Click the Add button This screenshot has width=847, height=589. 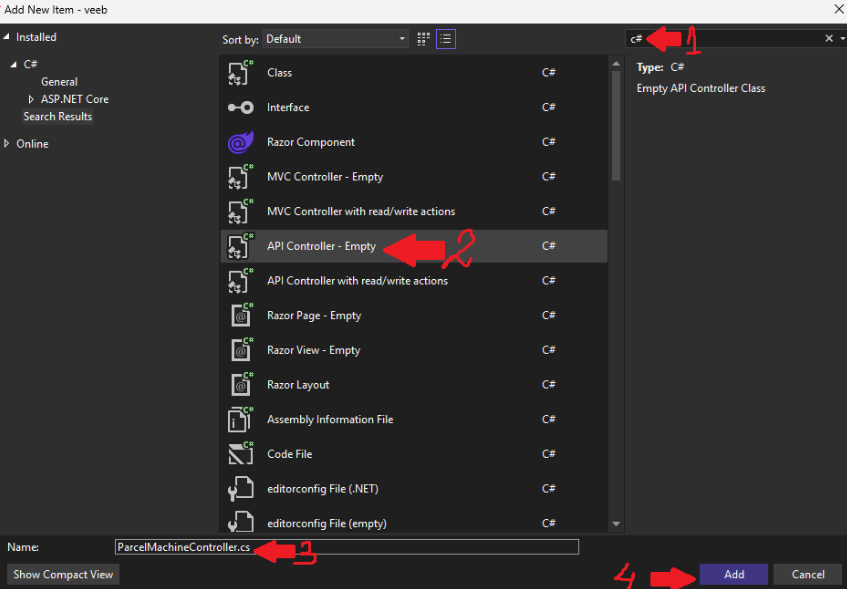733,574
